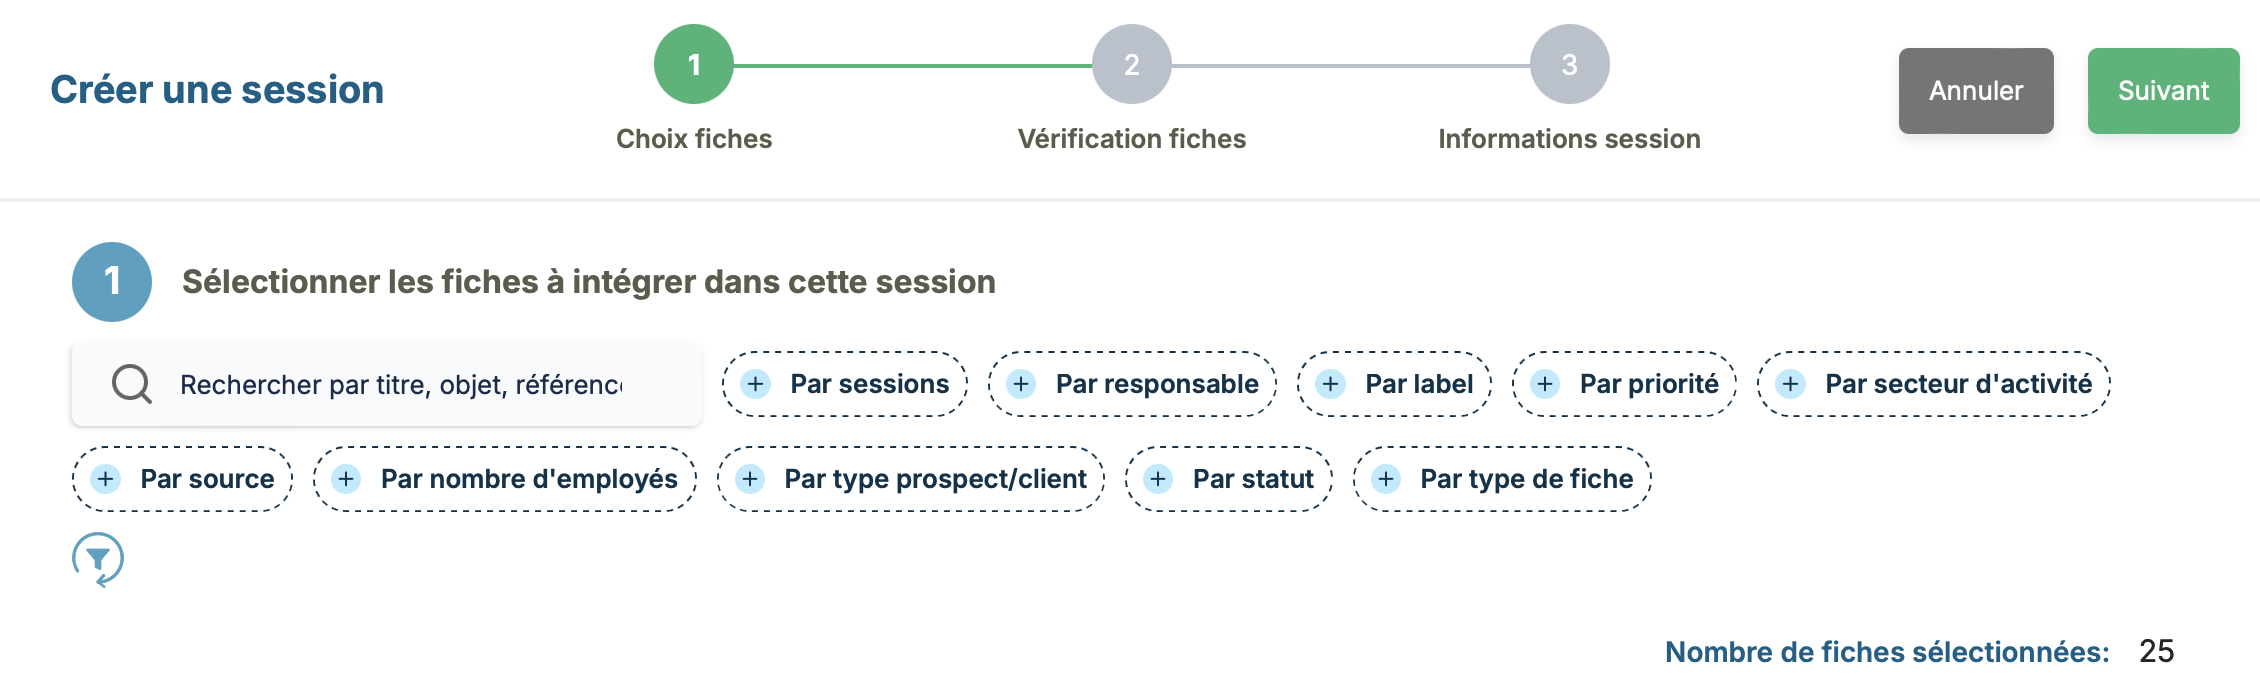
Task: Click the green Suivant button
Action: coord(2163,91)
